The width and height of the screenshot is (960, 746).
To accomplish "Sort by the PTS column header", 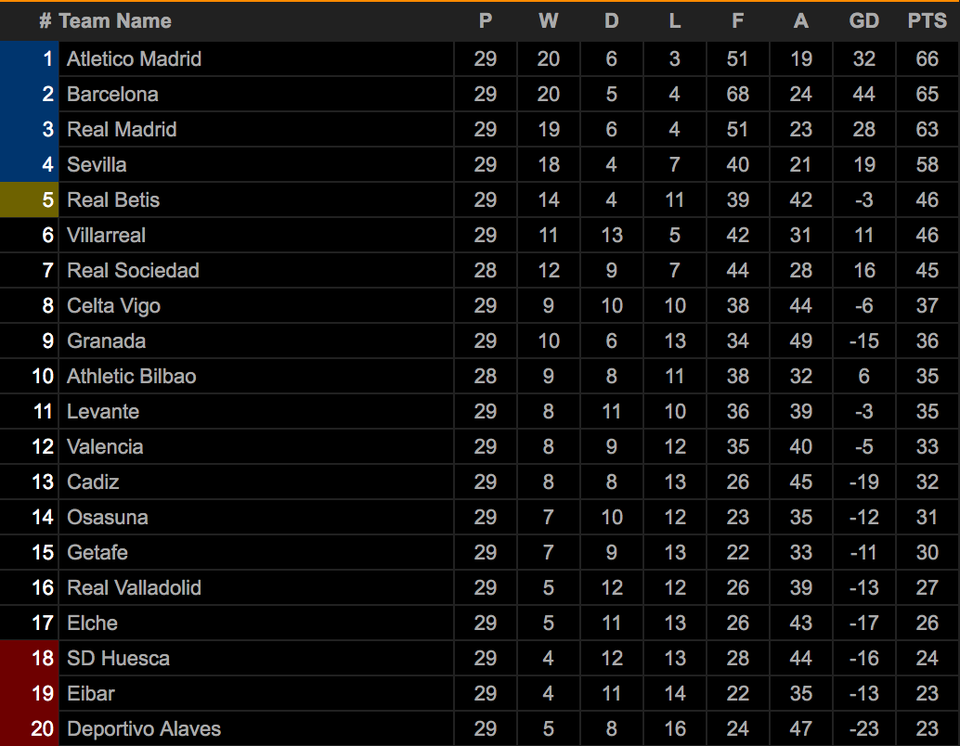I will [x=927, y=21].
